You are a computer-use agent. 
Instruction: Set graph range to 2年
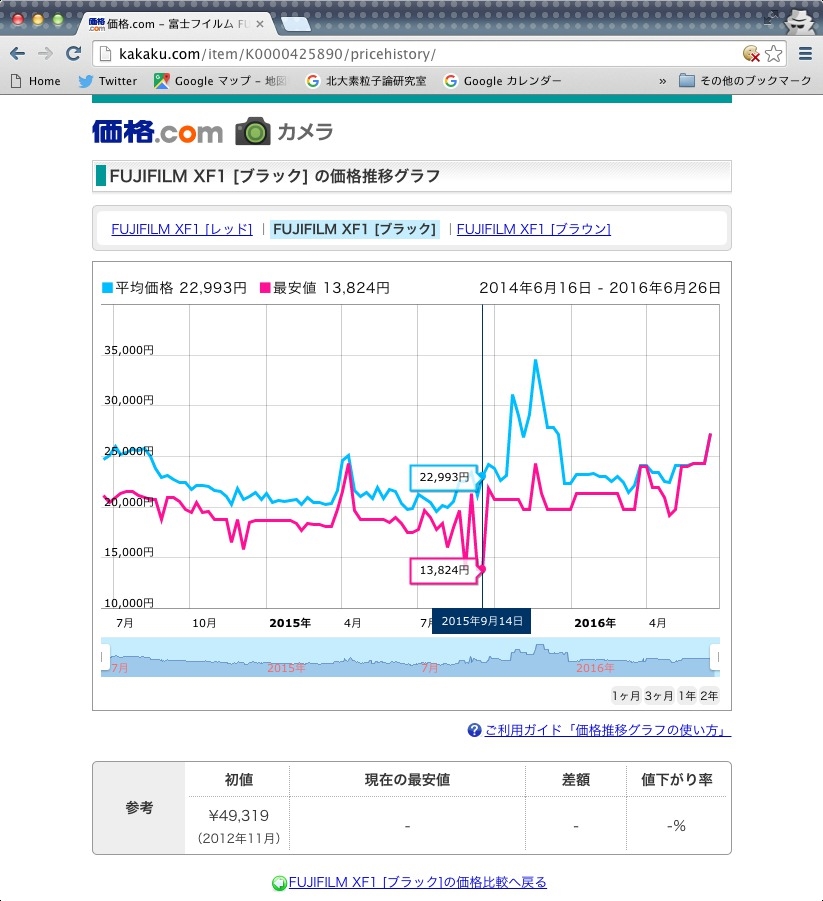pyautogui.click(x=709, y=696)
